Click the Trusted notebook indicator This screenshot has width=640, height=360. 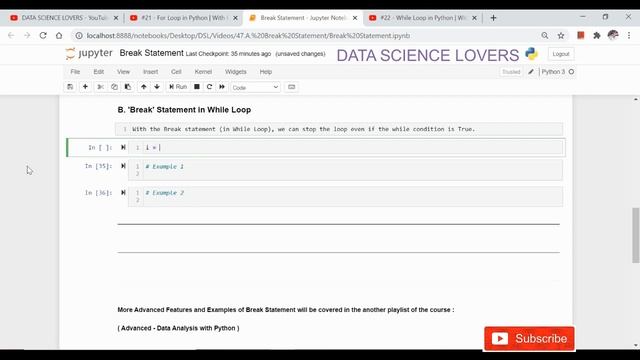tap(511, 72)
